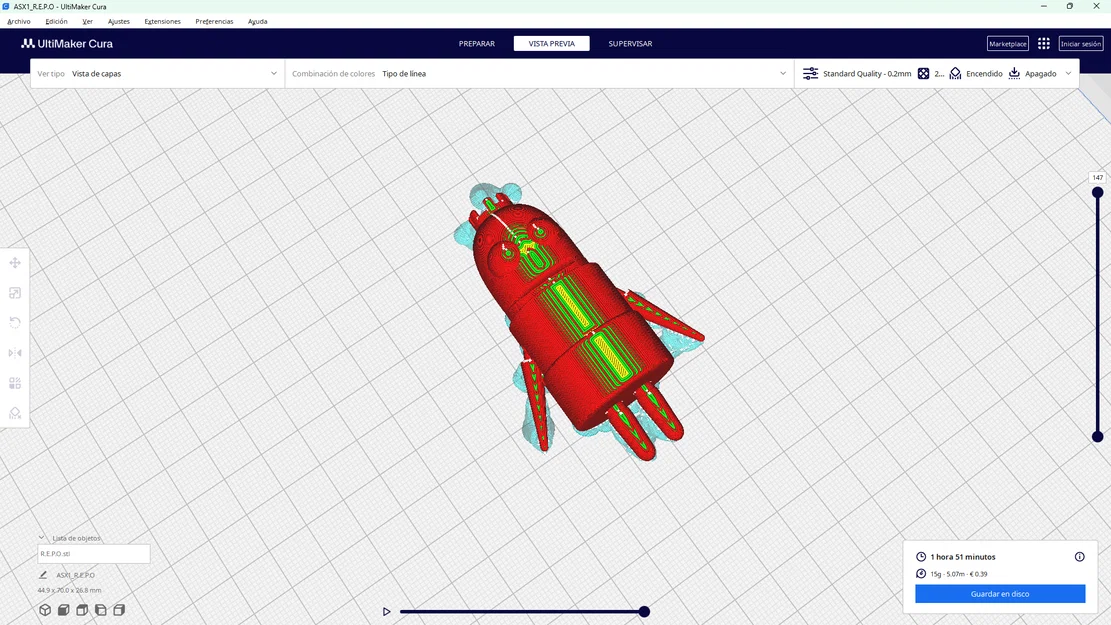Open per-model settings tool
The height and width of the screenshot is (625, 1111).
14,382
